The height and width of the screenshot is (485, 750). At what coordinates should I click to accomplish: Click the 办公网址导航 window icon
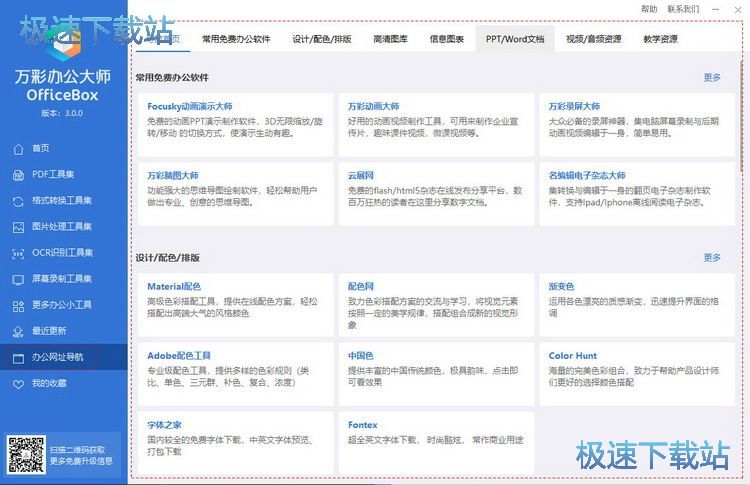(x=18, y=358)
